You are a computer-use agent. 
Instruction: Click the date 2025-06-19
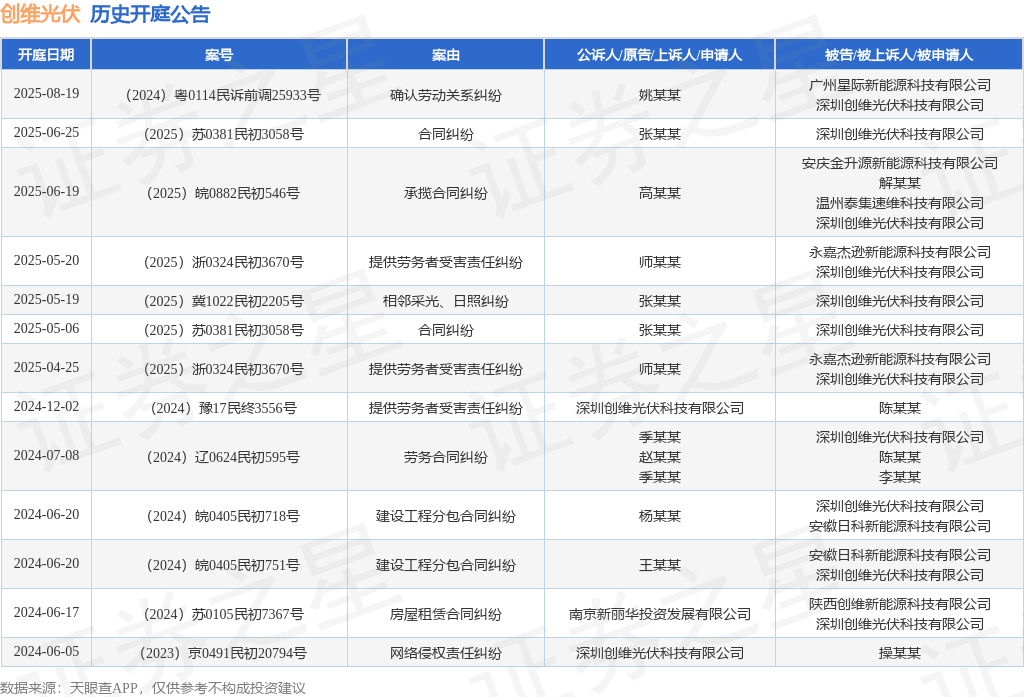46,191
